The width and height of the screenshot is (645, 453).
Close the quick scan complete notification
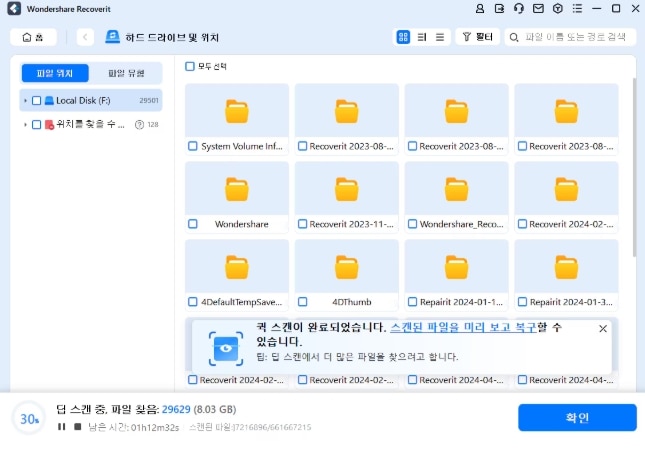[x=603, y=329]
